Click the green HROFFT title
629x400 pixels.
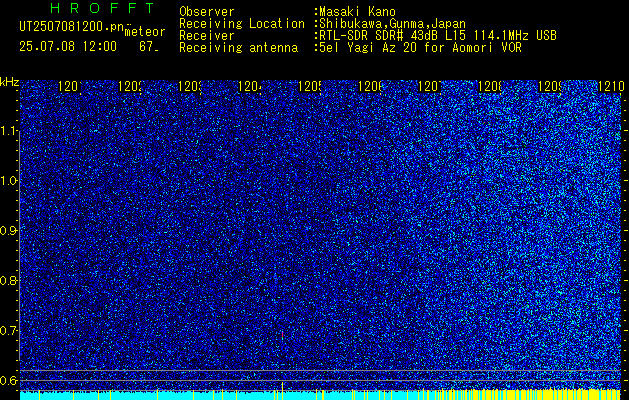coord(103,8)
